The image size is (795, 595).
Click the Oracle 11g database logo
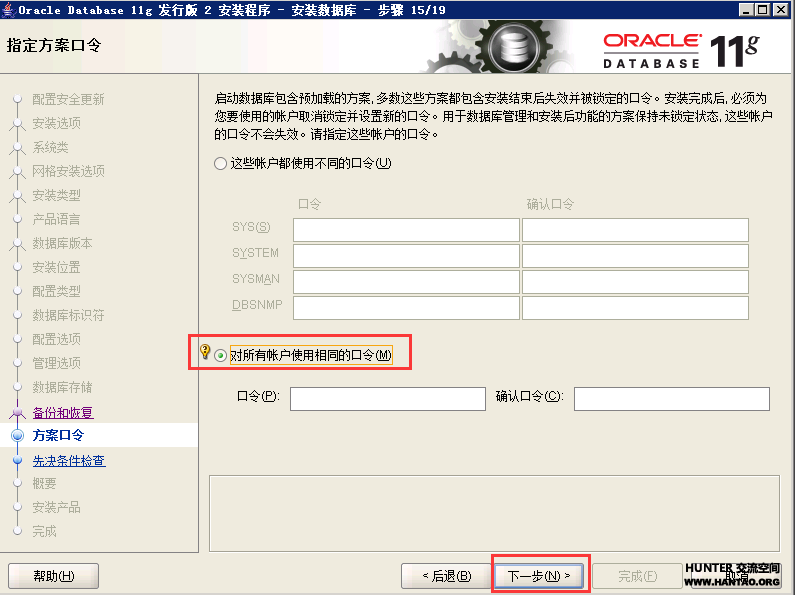tap(682, 48)
